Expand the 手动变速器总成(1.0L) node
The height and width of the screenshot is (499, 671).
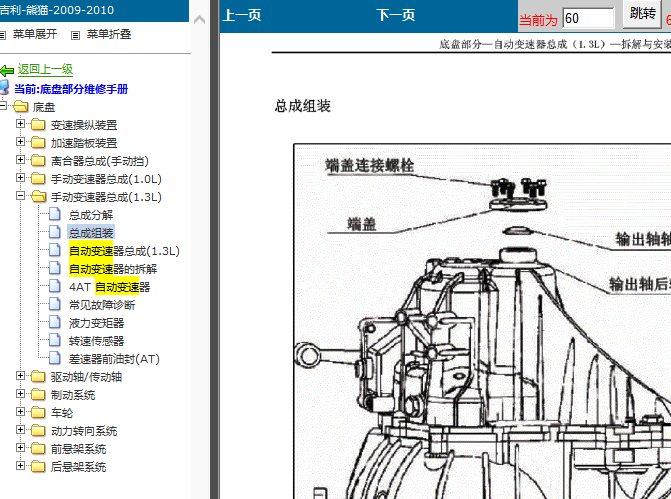point(20,178)
